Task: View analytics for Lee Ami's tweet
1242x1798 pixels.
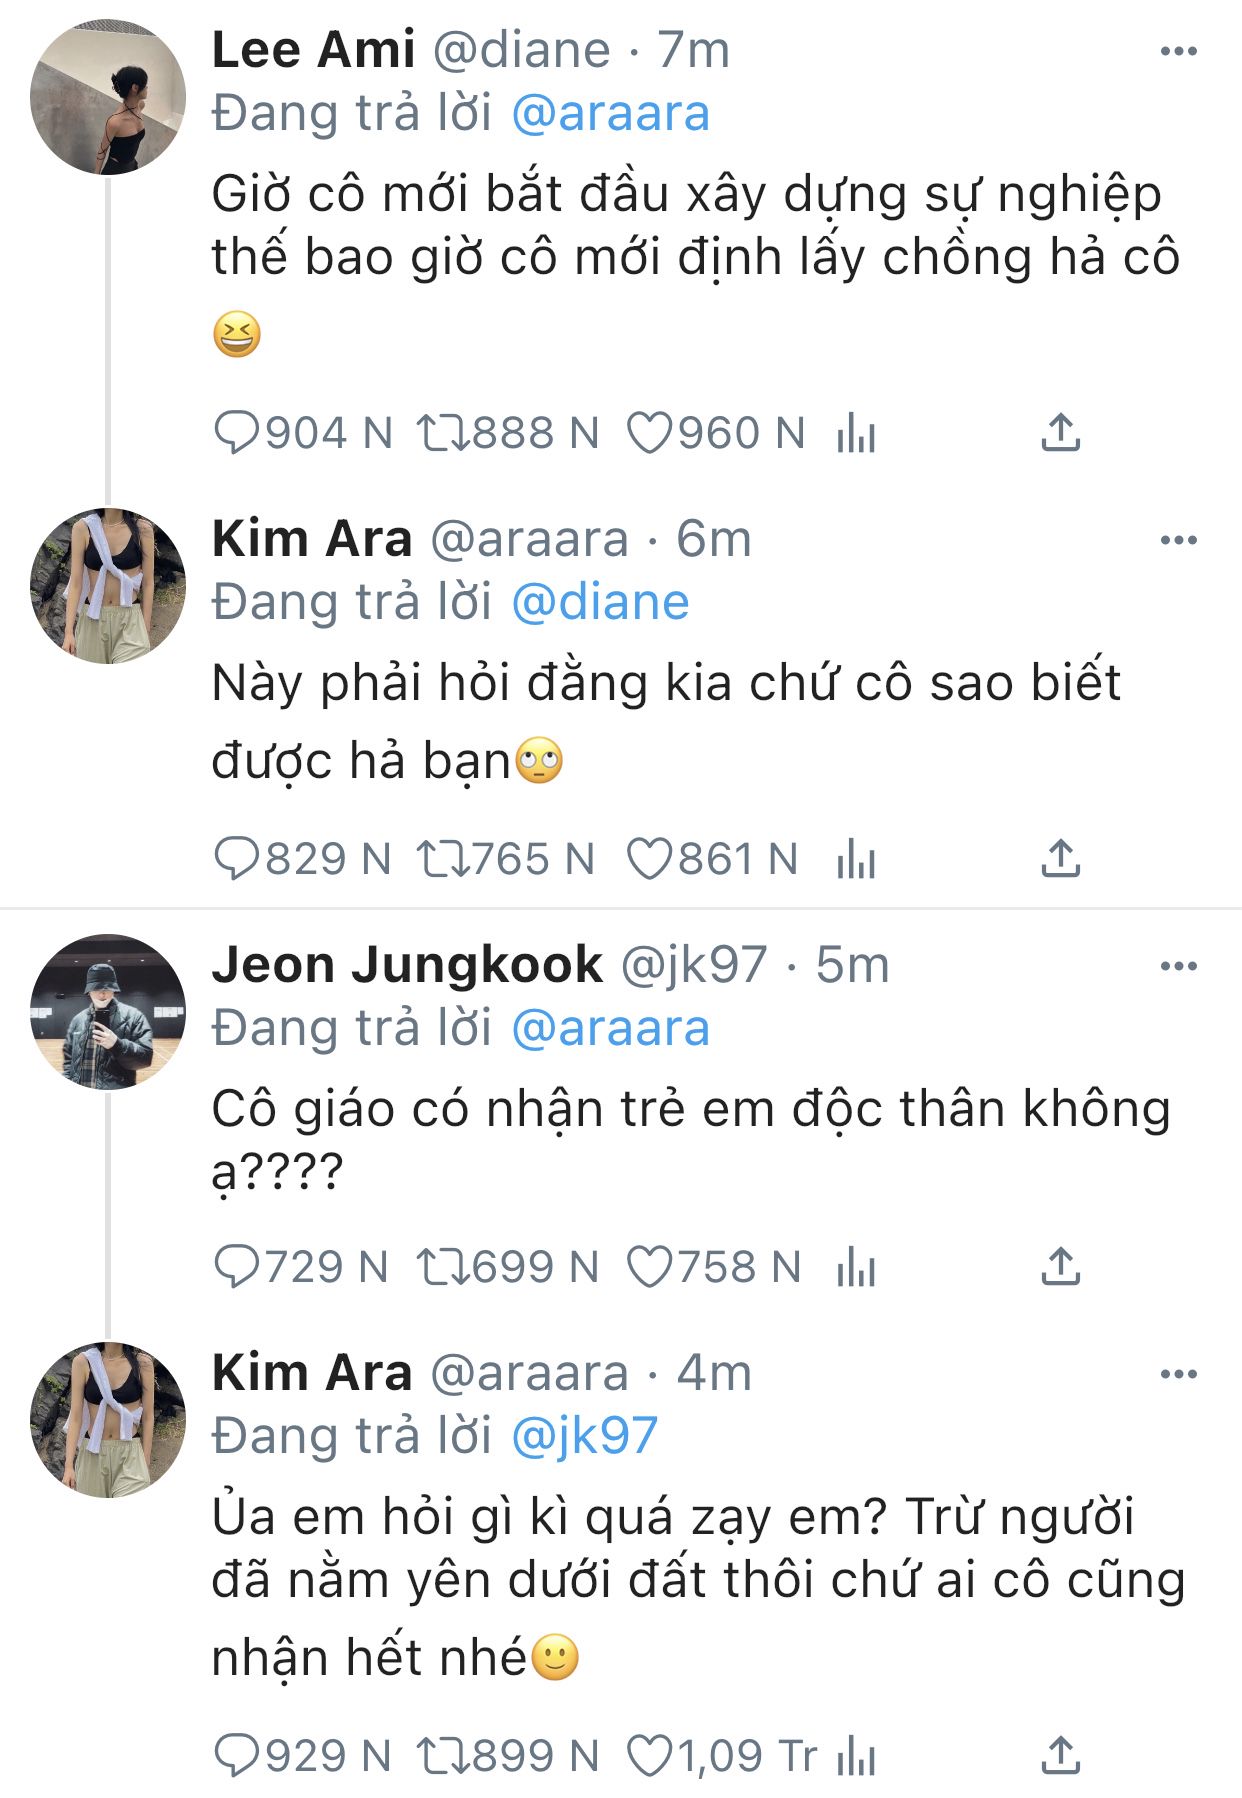Action: coord(856,434)
